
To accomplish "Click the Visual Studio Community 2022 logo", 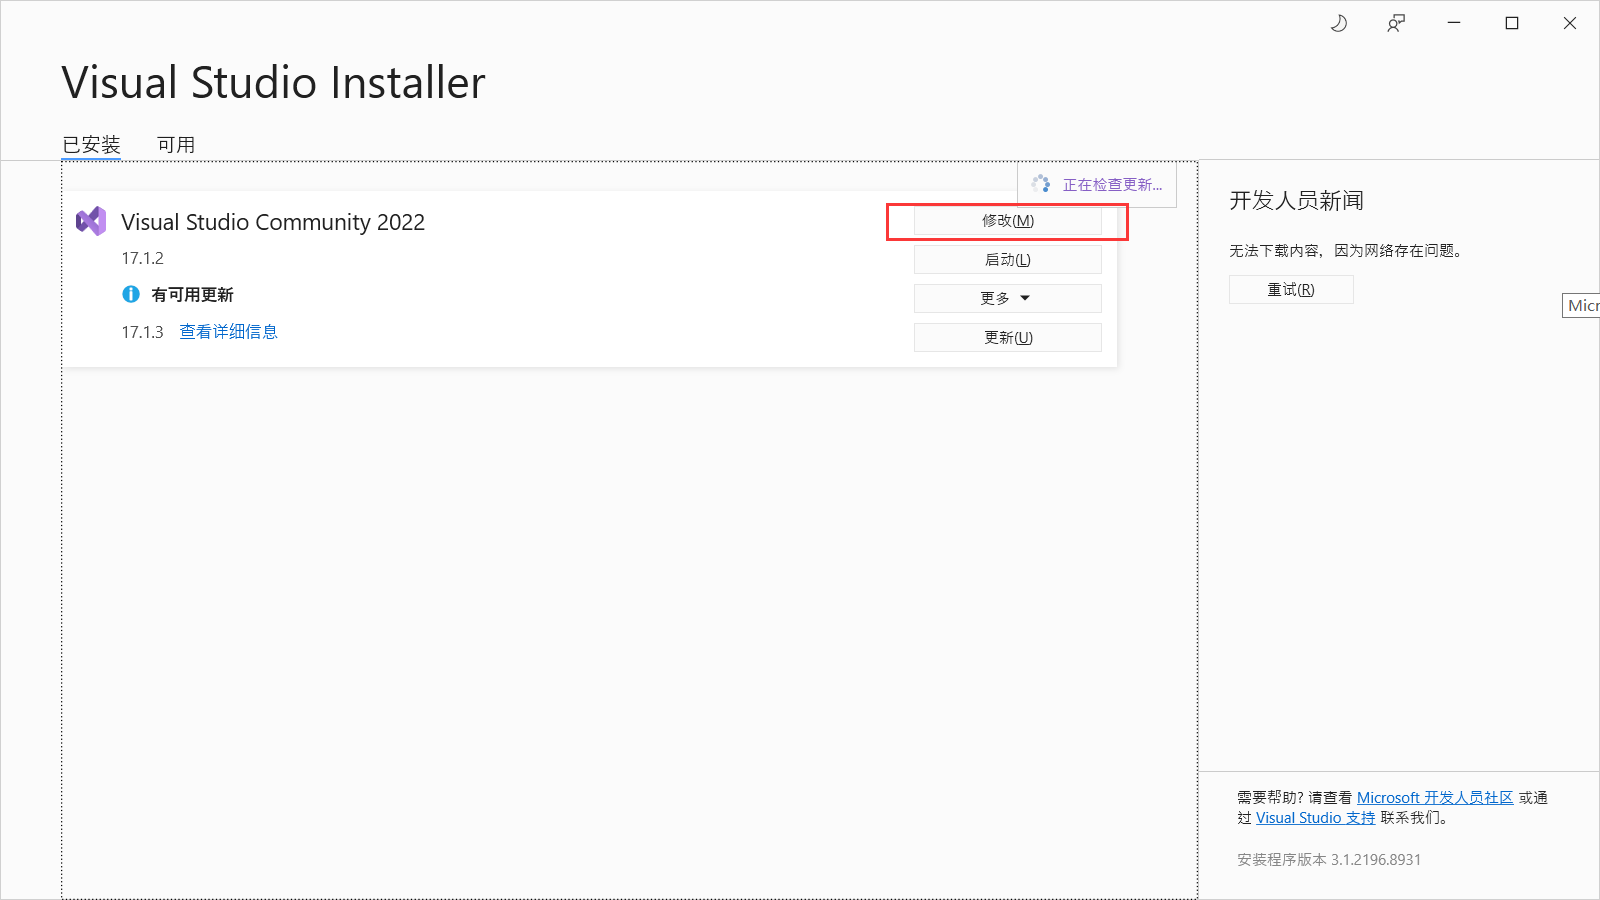I will pos(91,221).
